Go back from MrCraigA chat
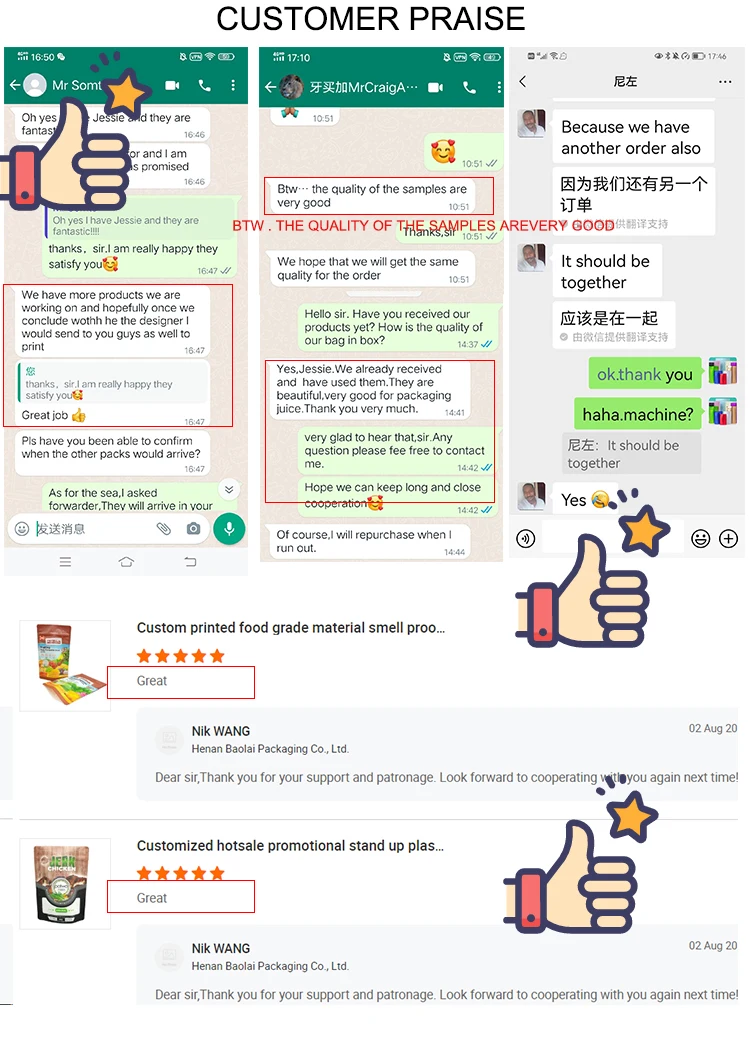Image resolution: width=750 pixels, height=1044 pixels. click(x=270, y=87)
